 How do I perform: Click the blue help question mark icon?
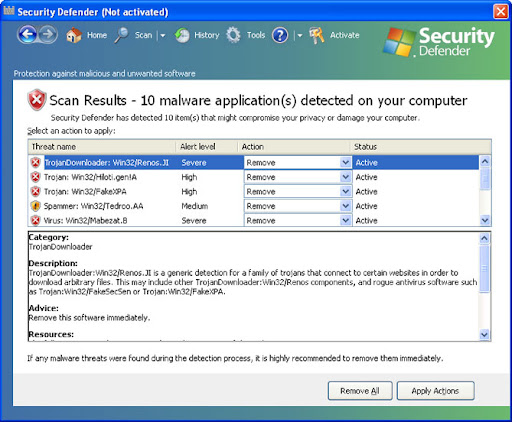pyautogui.click(x=280, y=35)
